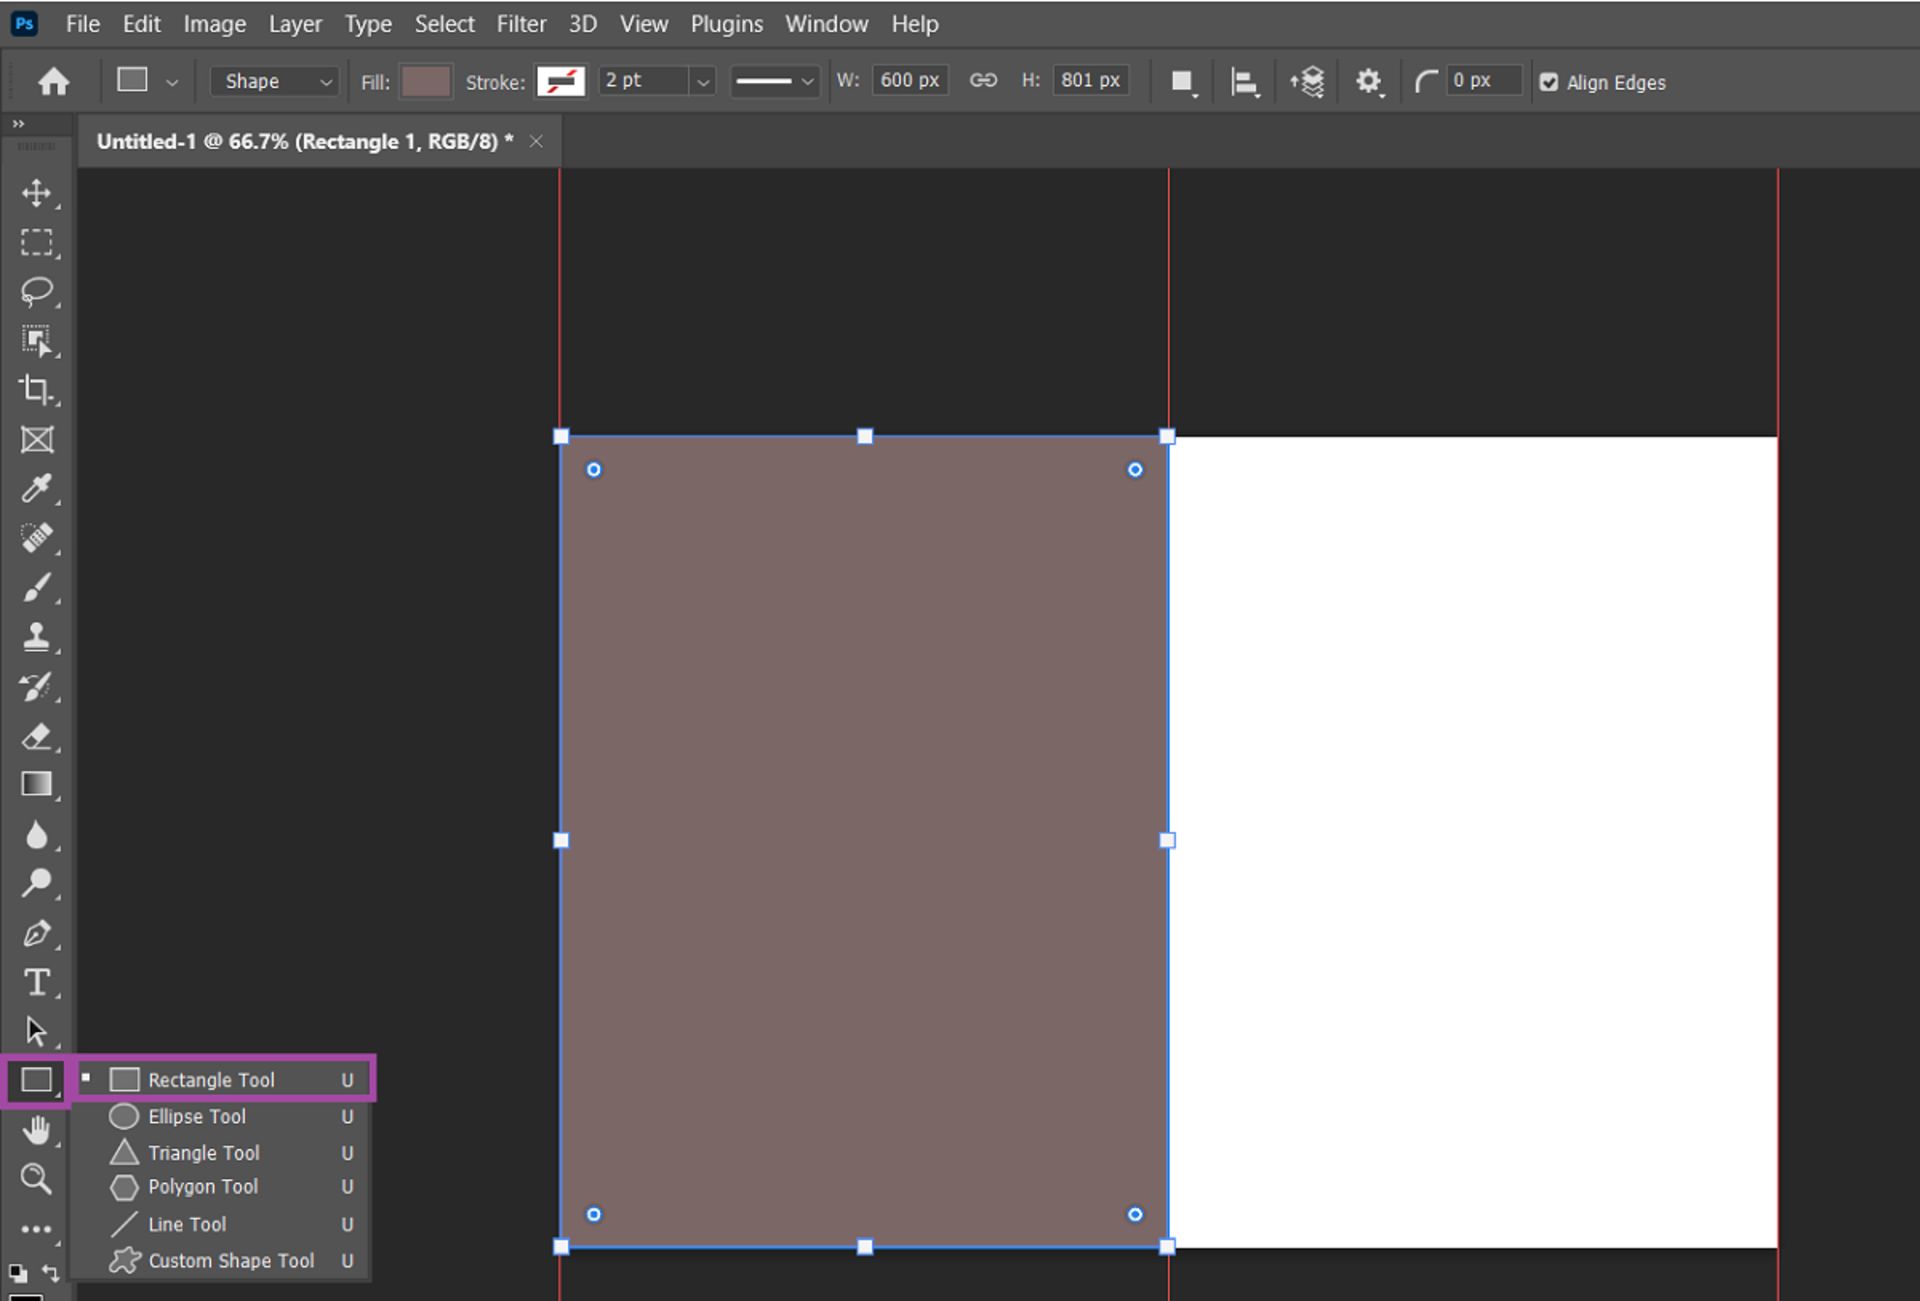Toggle the Align Edges checkbox
Viewport: 1920px width, 1301px height.
point(1548,82)
